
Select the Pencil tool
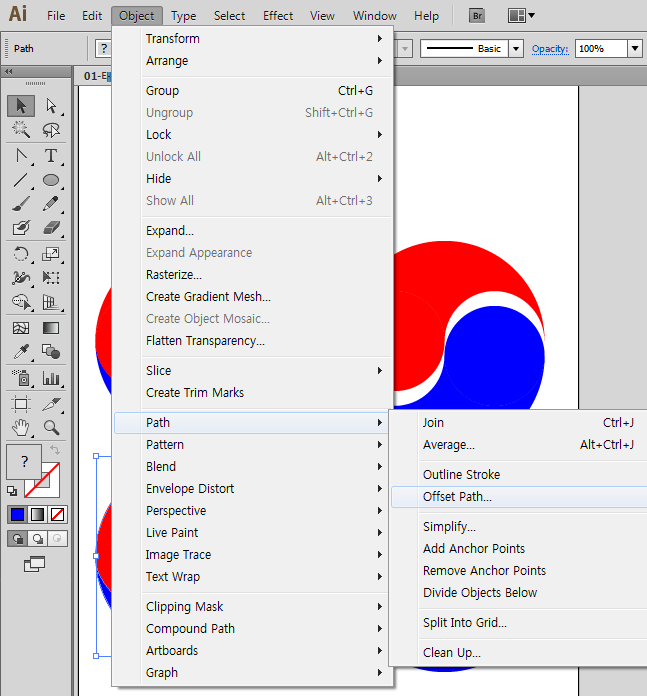tap(51, 204)
